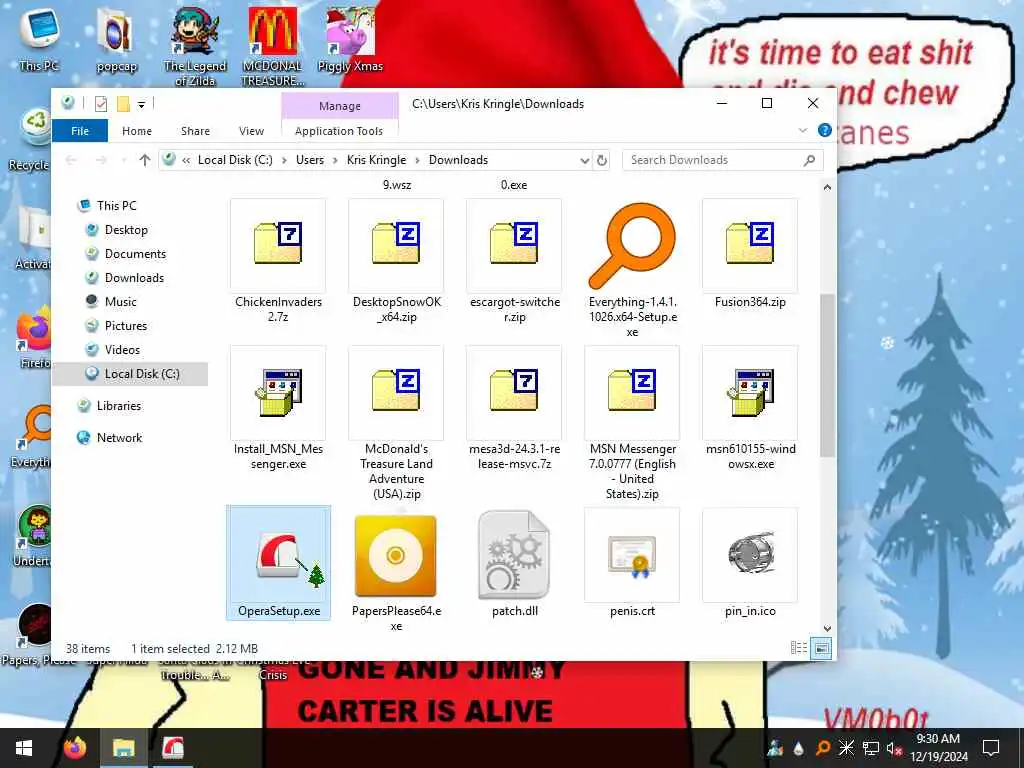Open Libraries in navigation pane

pos(118,406)
